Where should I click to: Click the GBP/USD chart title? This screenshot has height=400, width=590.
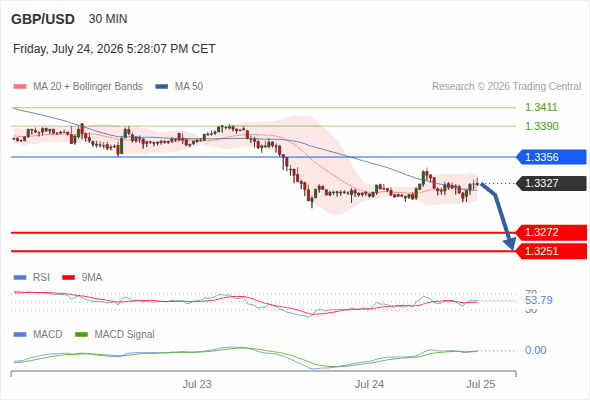point(43,19)
